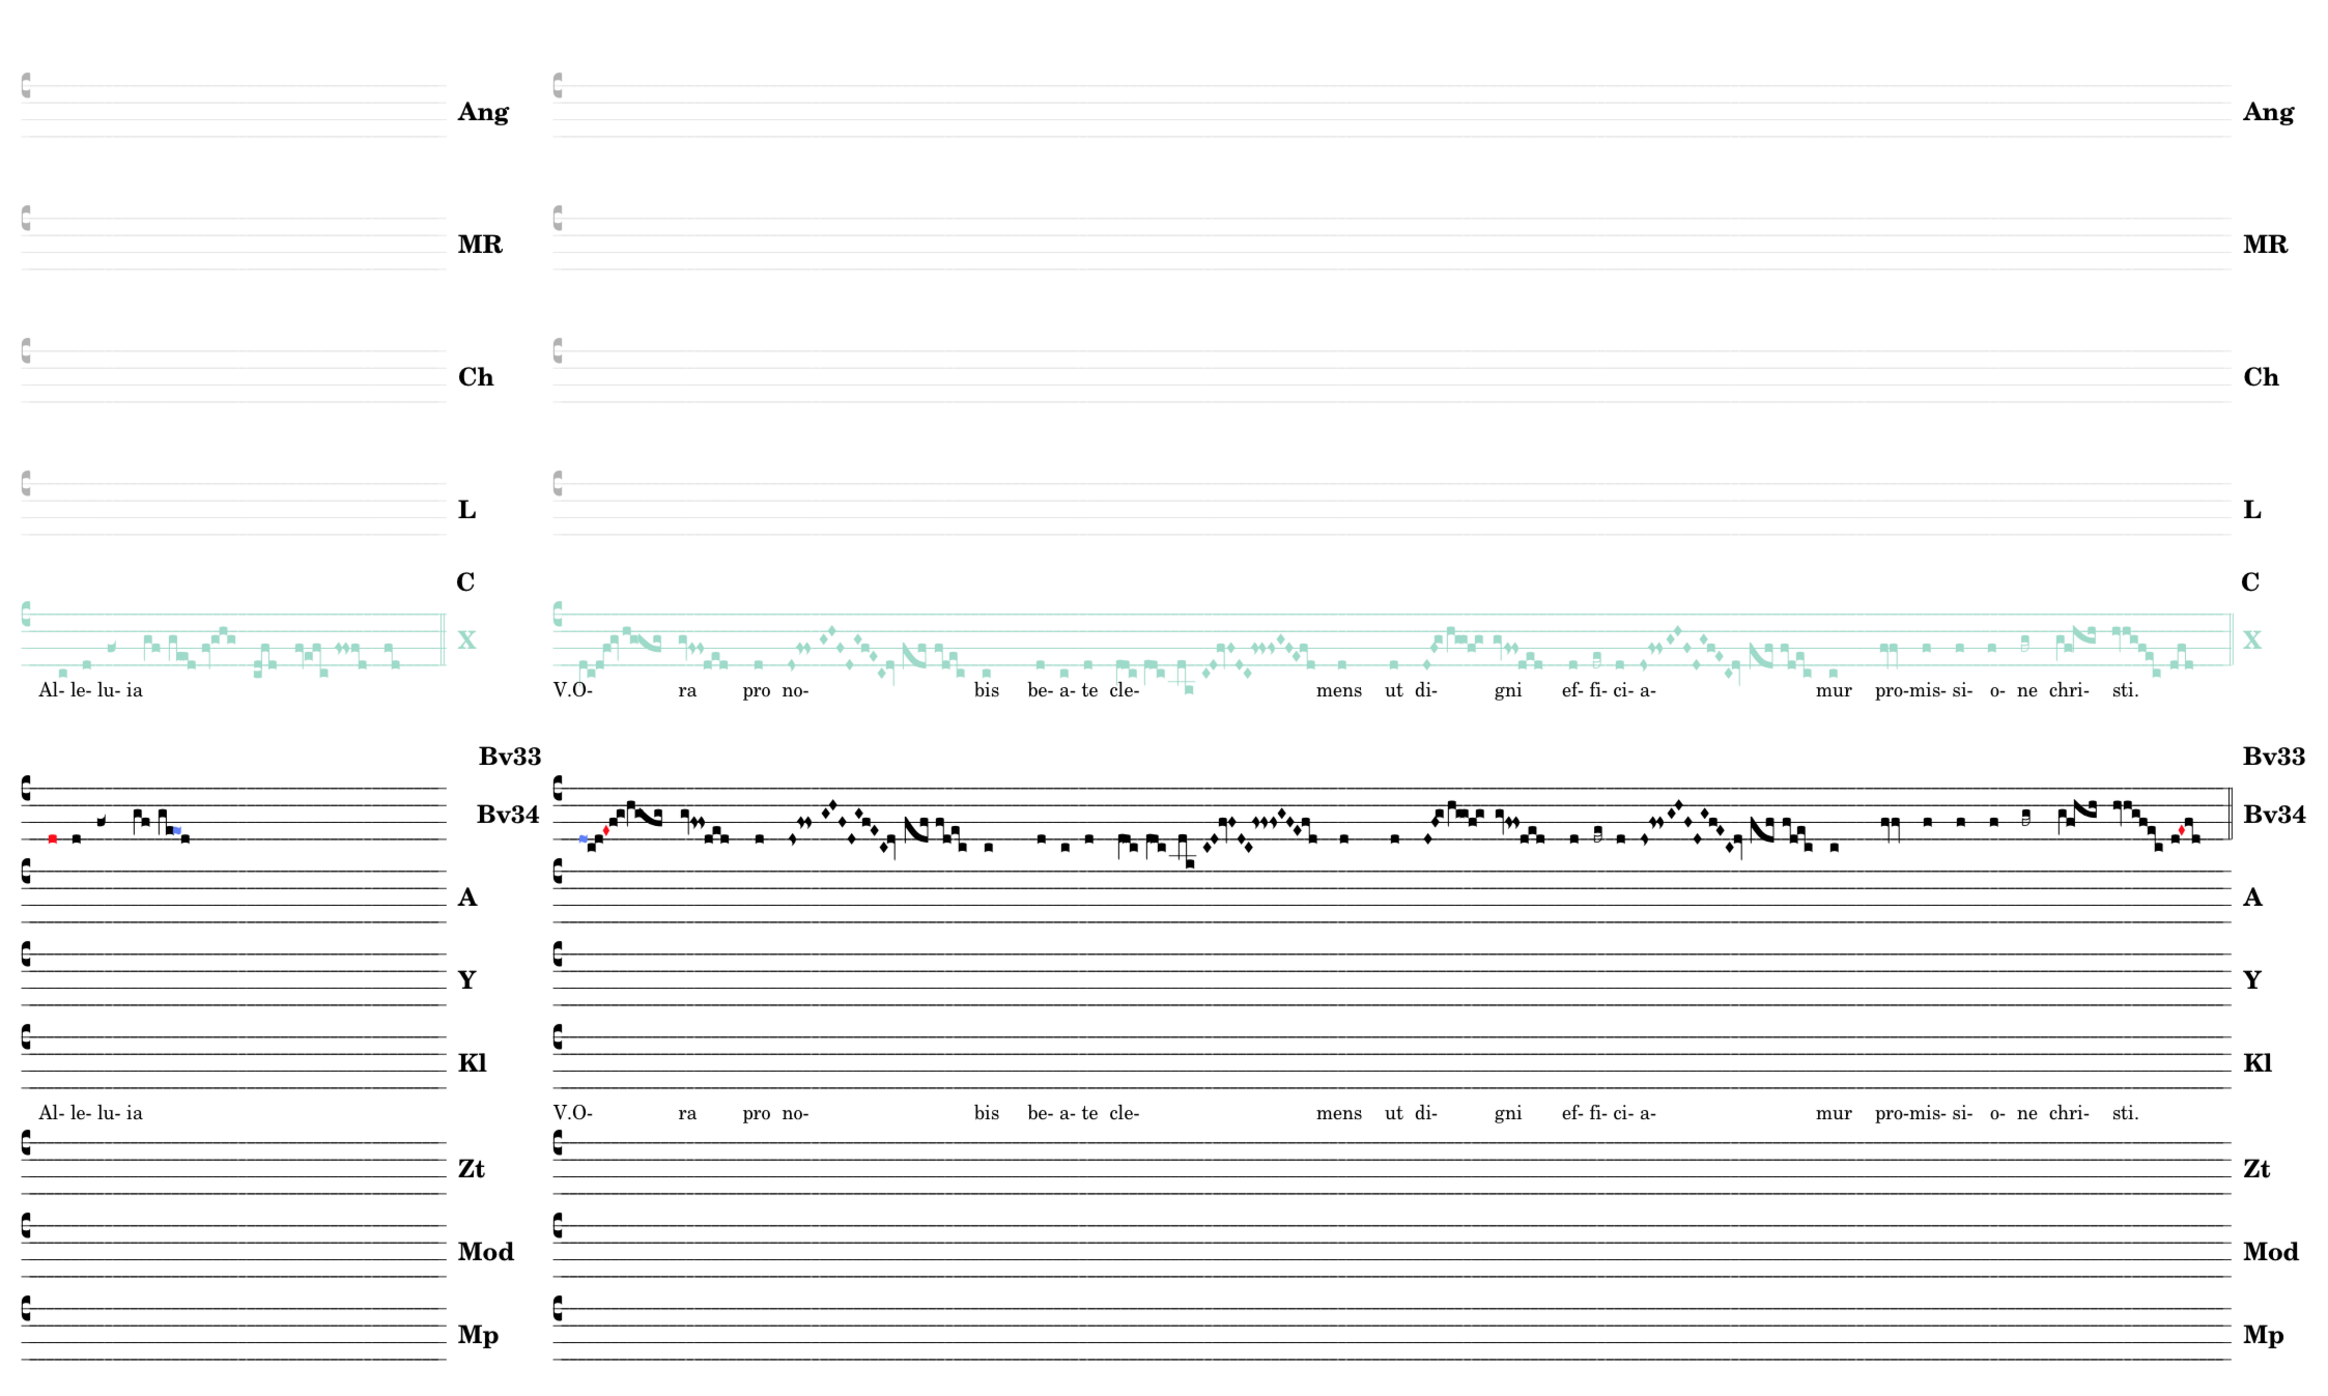Click upper Al-le-lu-ia lyric text under X staff
This screenshot has width=2328, height=1396.
tap(90, 690)
